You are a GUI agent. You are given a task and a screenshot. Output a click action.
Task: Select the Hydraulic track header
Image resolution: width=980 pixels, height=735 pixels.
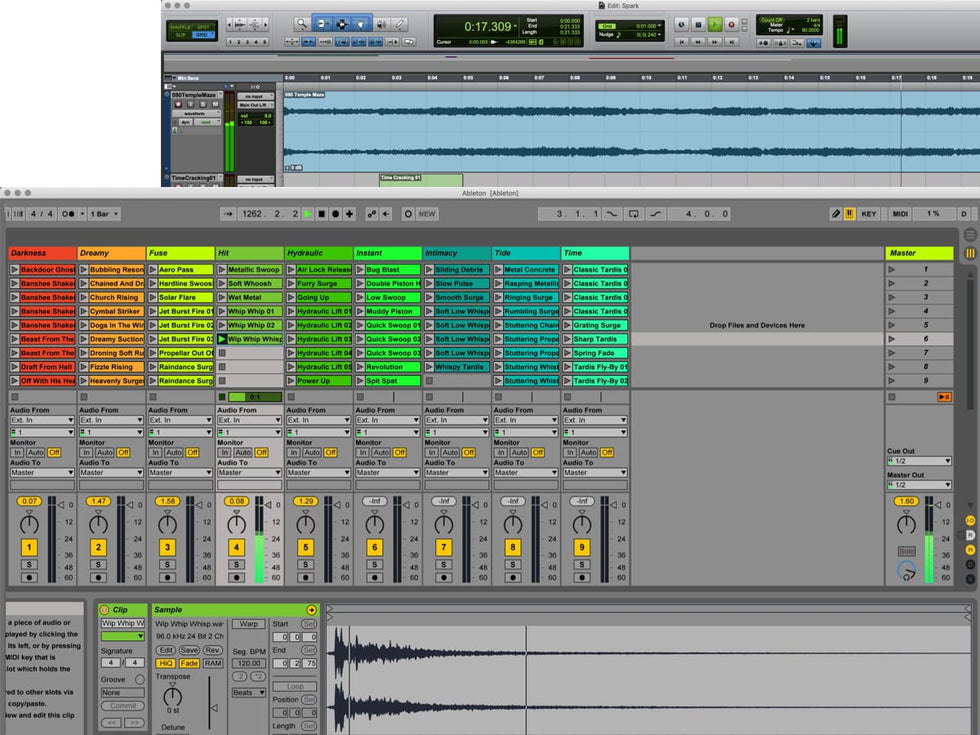pyautogui.click(x=318, y=253)
